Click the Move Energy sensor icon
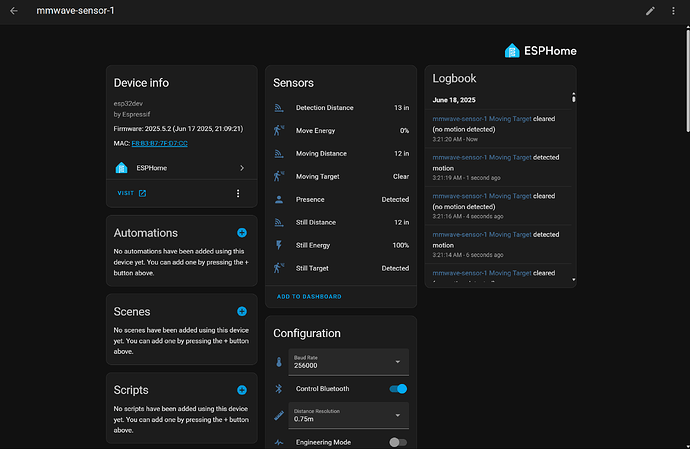Screen dimensions: 690x449 (279, 131)
